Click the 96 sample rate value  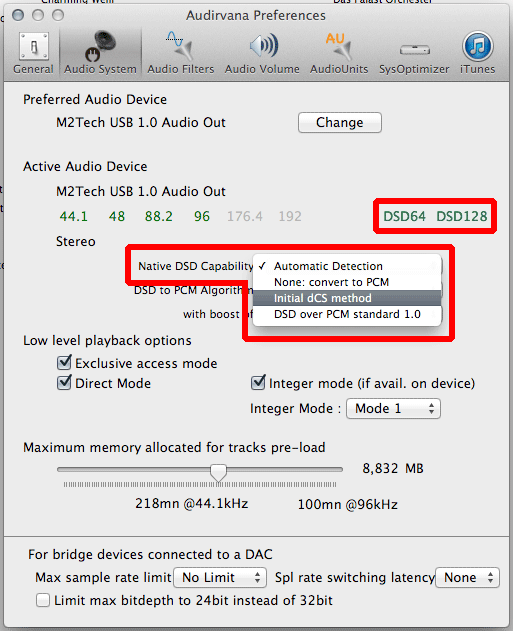click(x=202, y=217)
